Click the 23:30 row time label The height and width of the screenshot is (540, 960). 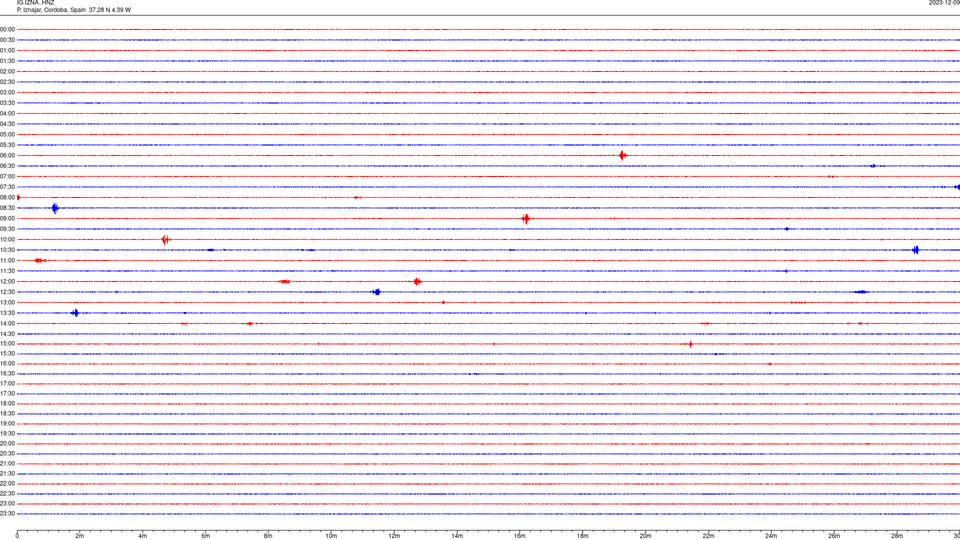[x=7, y=514]
